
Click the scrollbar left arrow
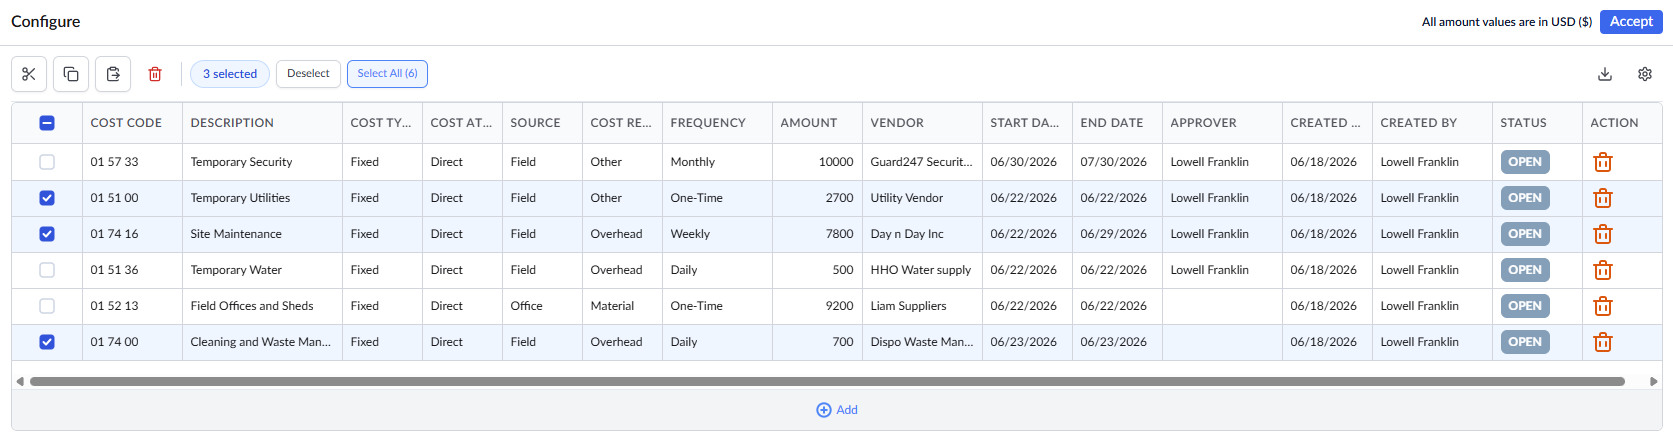19,381
